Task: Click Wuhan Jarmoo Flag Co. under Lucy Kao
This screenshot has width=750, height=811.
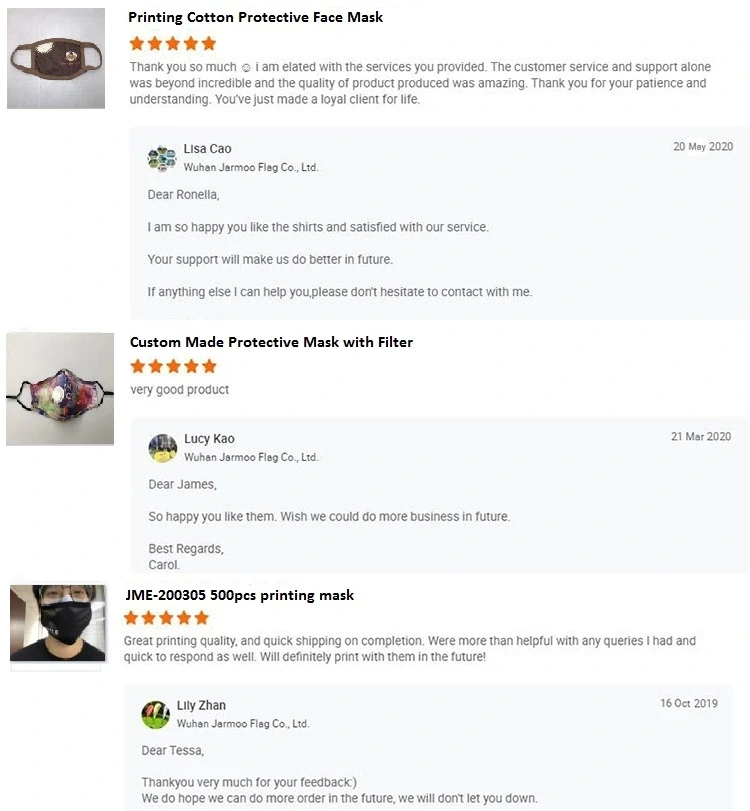Action: point(250,457)
